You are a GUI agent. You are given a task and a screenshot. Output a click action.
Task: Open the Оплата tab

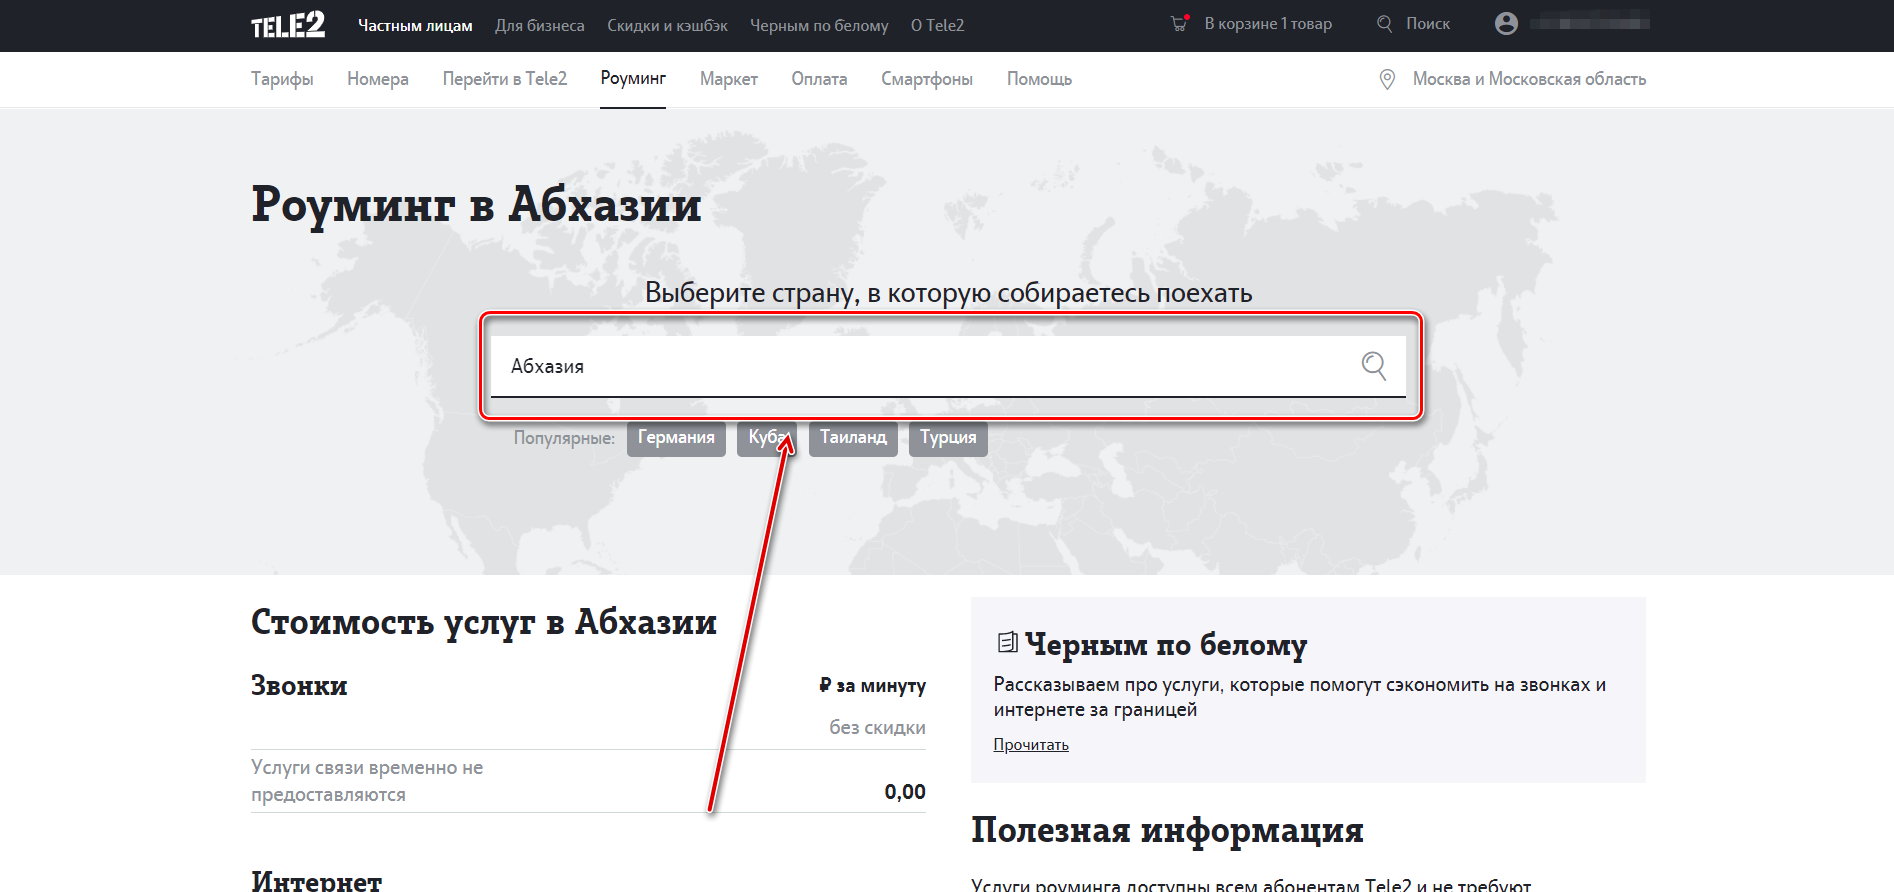tap(819, 79)
